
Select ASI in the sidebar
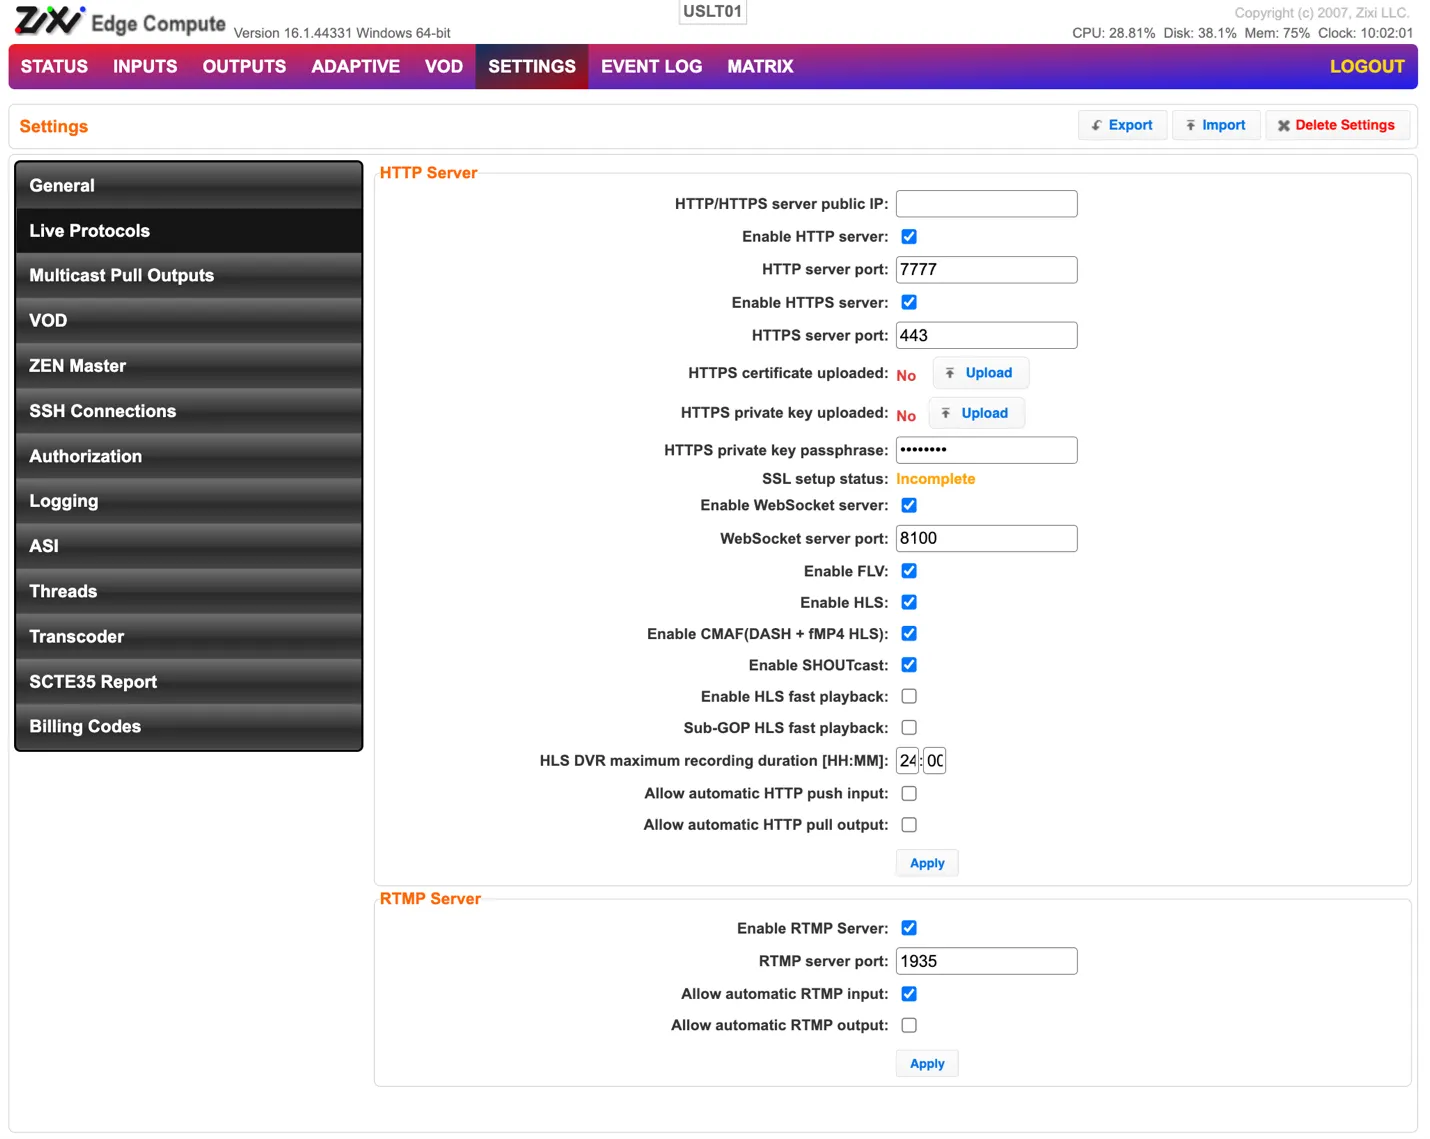point(189,546)
